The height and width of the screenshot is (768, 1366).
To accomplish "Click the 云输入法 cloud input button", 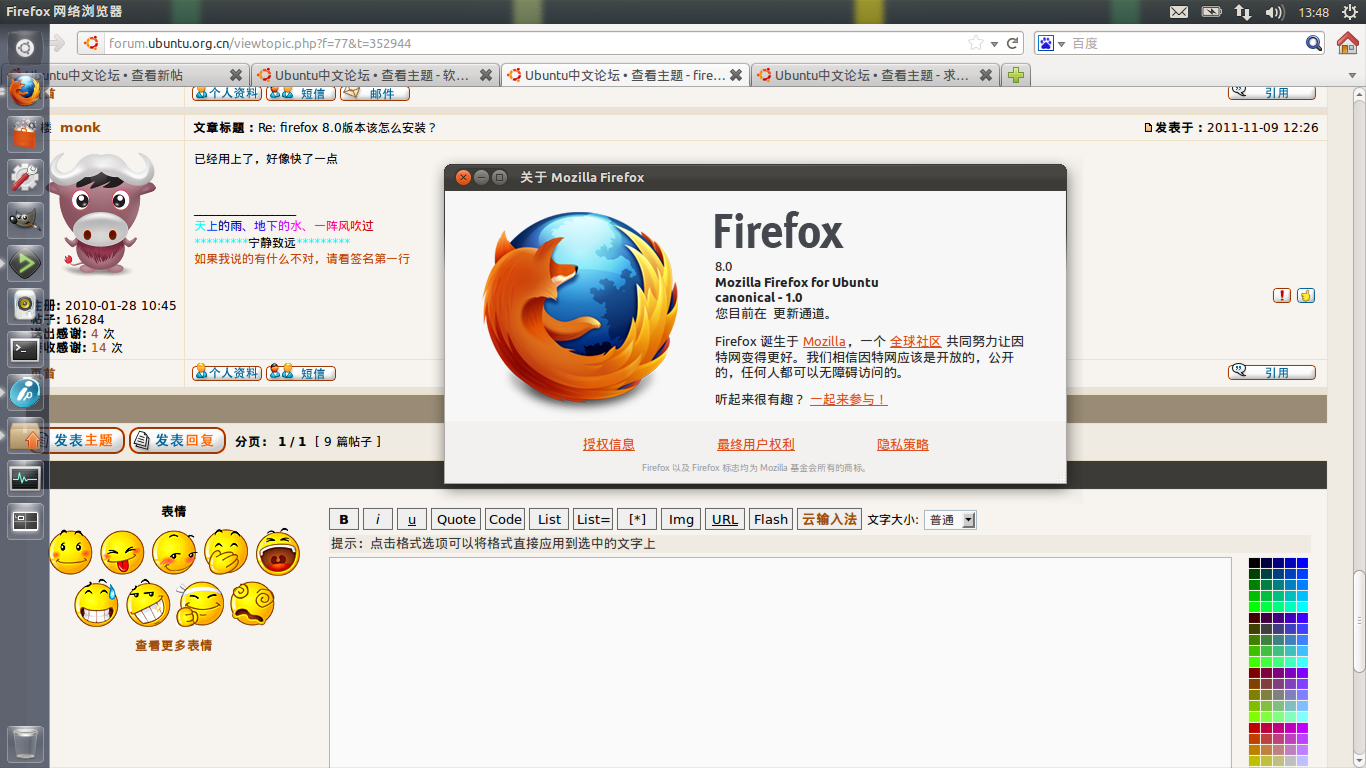I will (x=829, y=519).
